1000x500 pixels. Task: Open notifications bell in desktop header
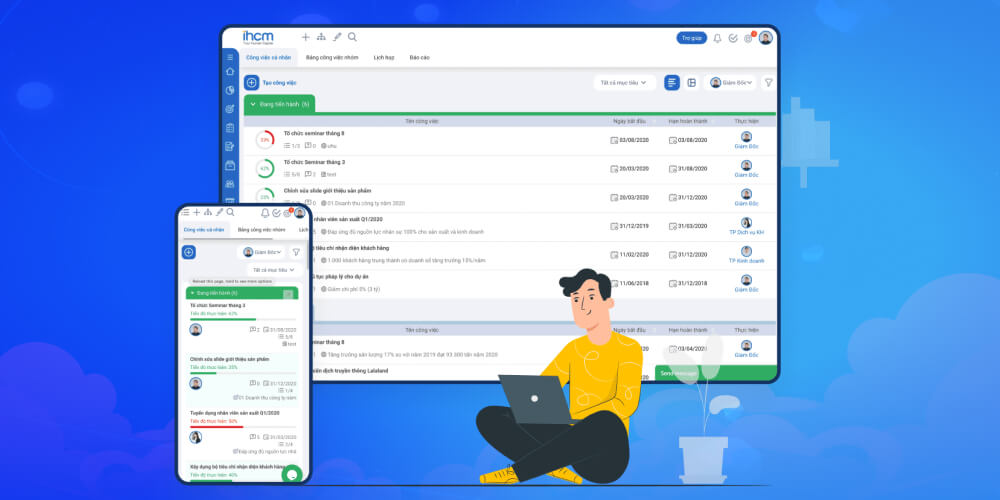[x=717, y=38]
